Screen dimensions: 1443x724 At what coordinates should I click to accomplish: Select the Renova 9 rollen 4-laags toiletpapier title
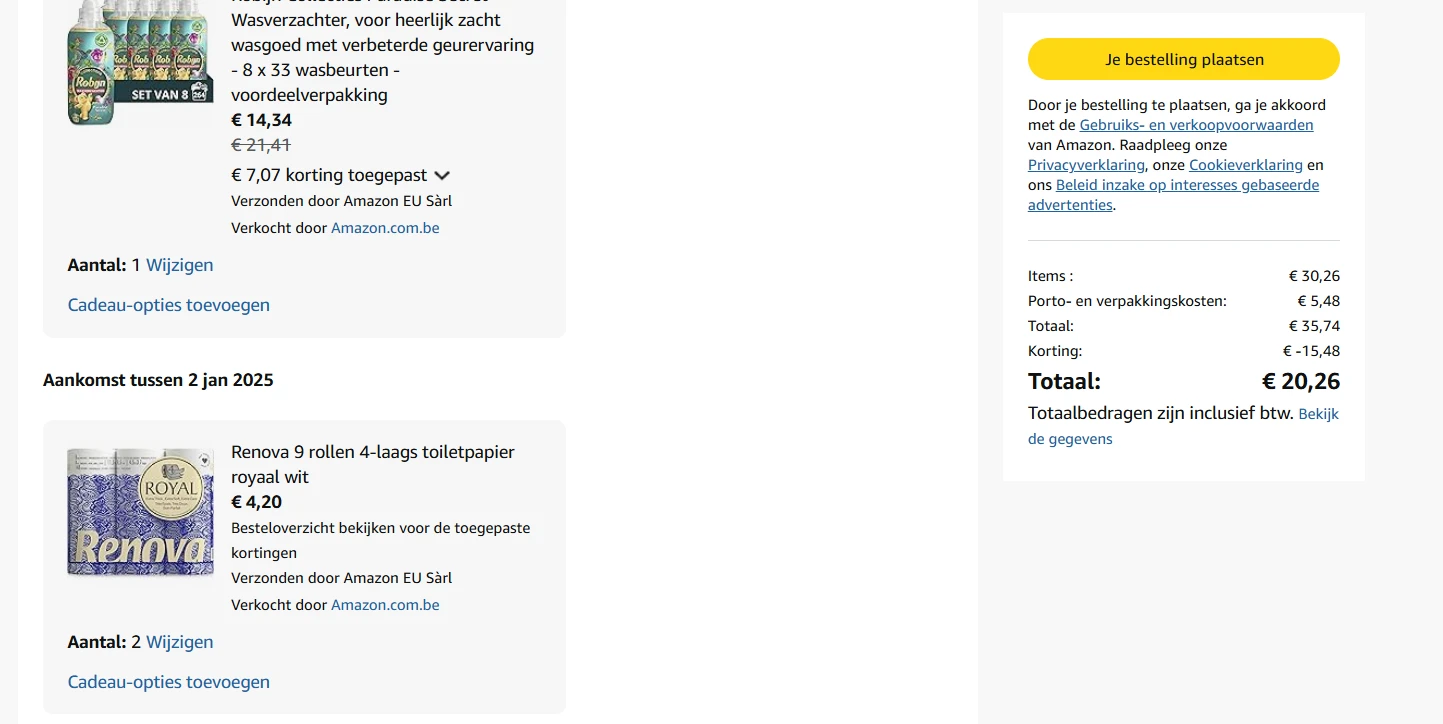pos(373,464)
